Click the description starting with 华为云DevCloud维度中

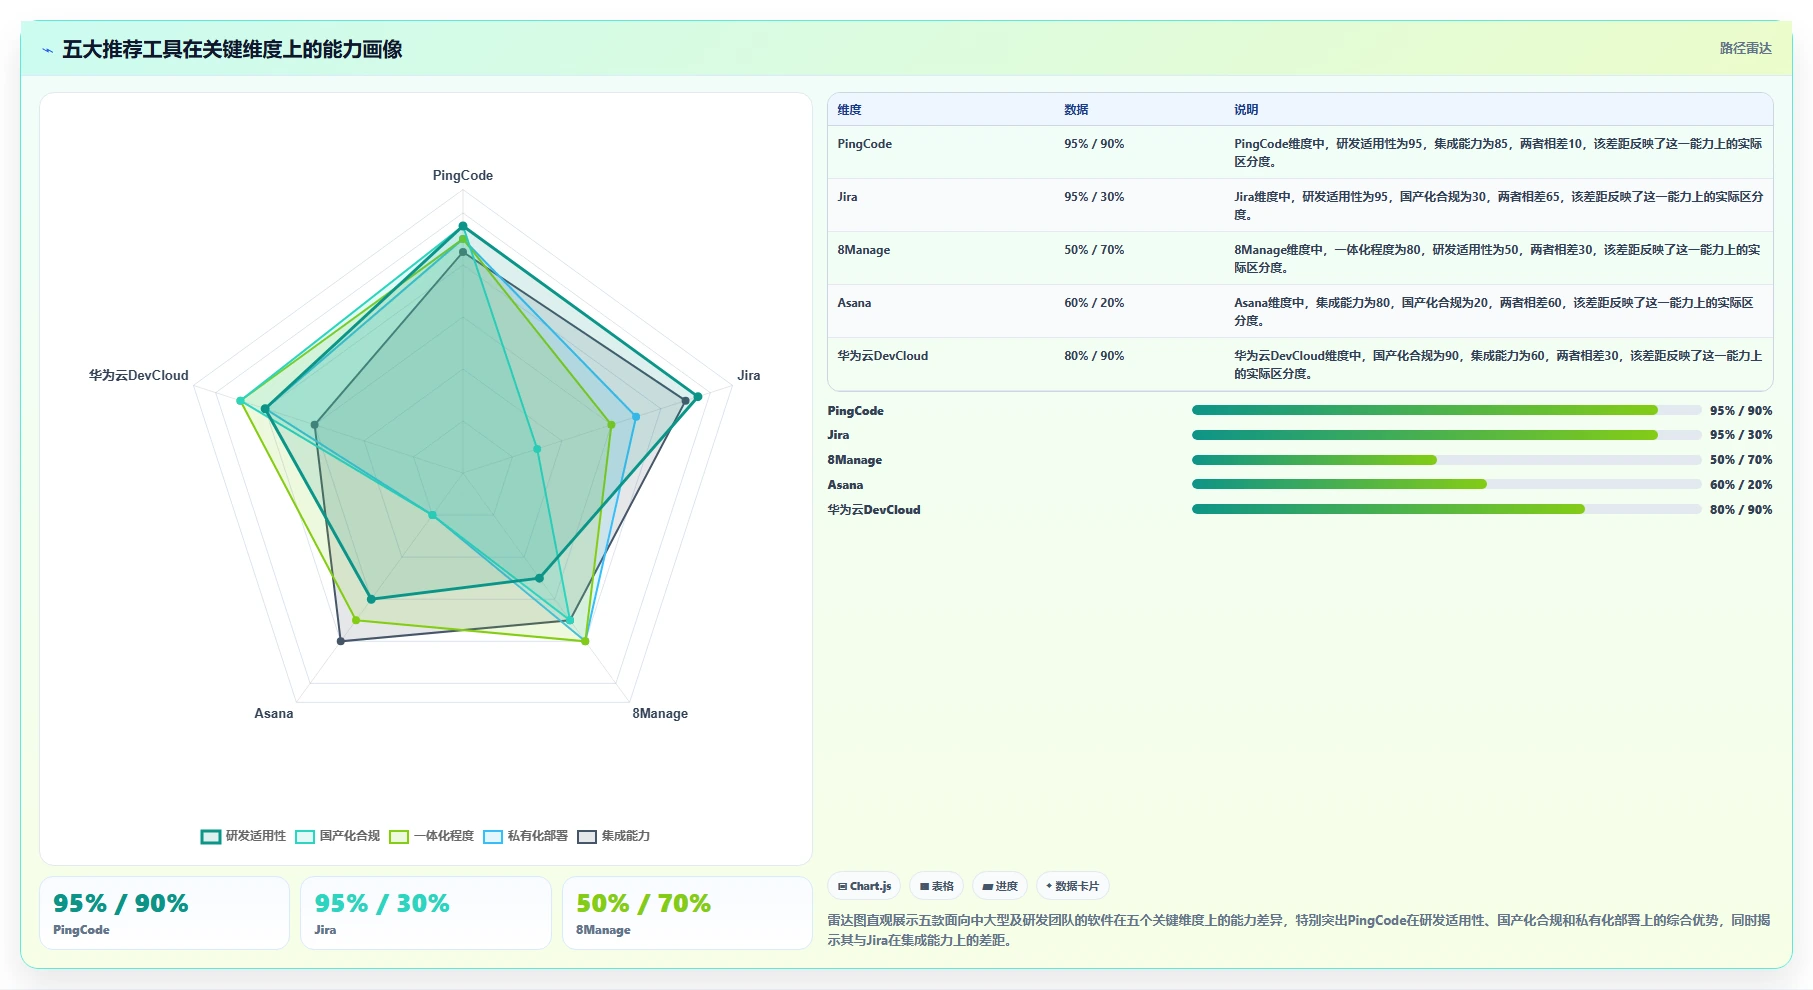tap(1498, 364)
